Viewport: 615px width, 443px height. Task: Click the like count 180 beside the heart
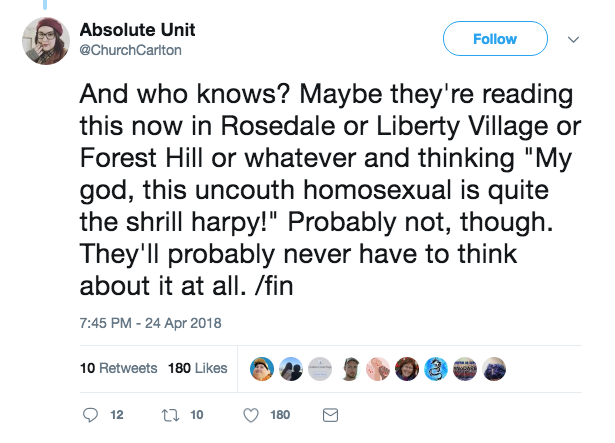(280, 414)
